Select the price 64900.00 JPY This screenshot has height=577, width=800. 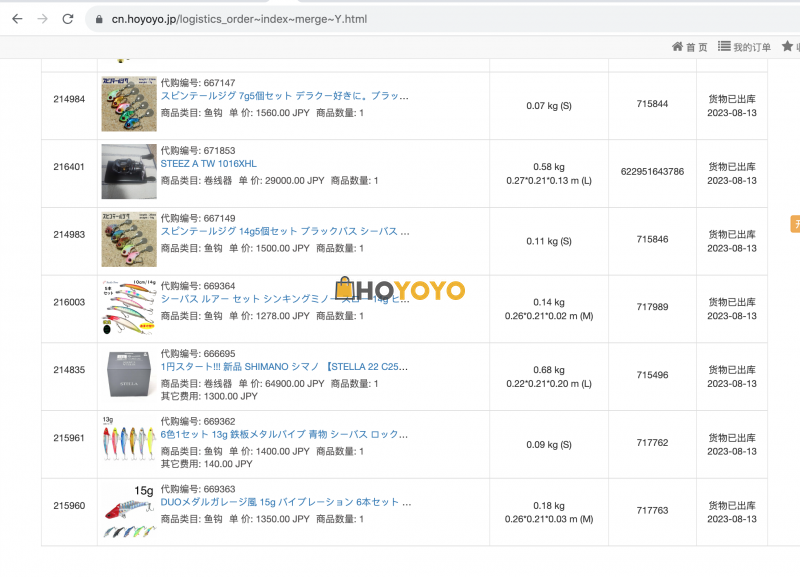coord(288,384)
